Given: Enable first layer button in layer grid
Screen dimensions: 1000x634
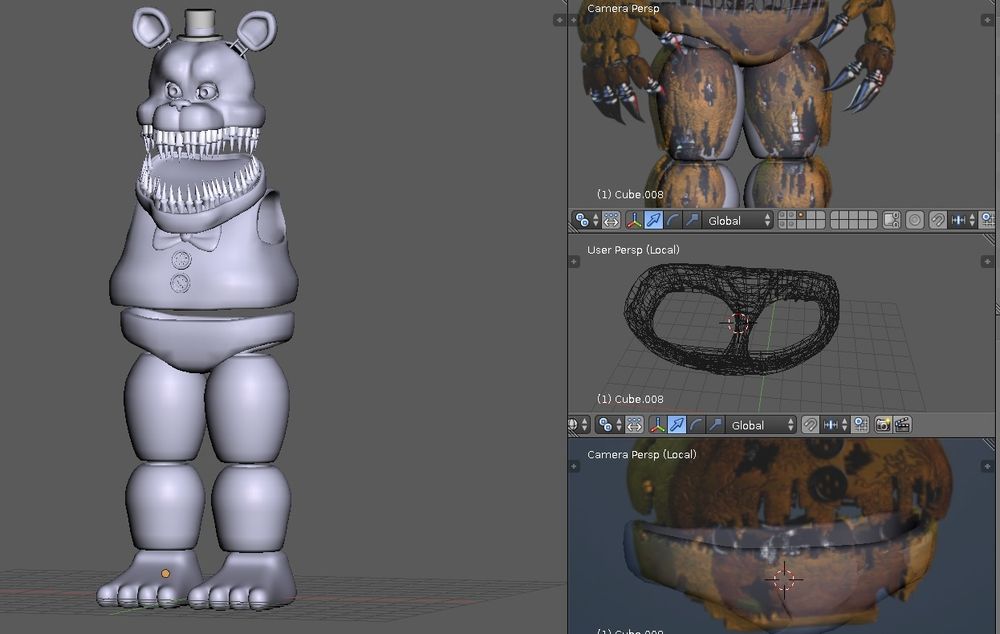Looking at the screenshot, I should [x=783, y=216].
